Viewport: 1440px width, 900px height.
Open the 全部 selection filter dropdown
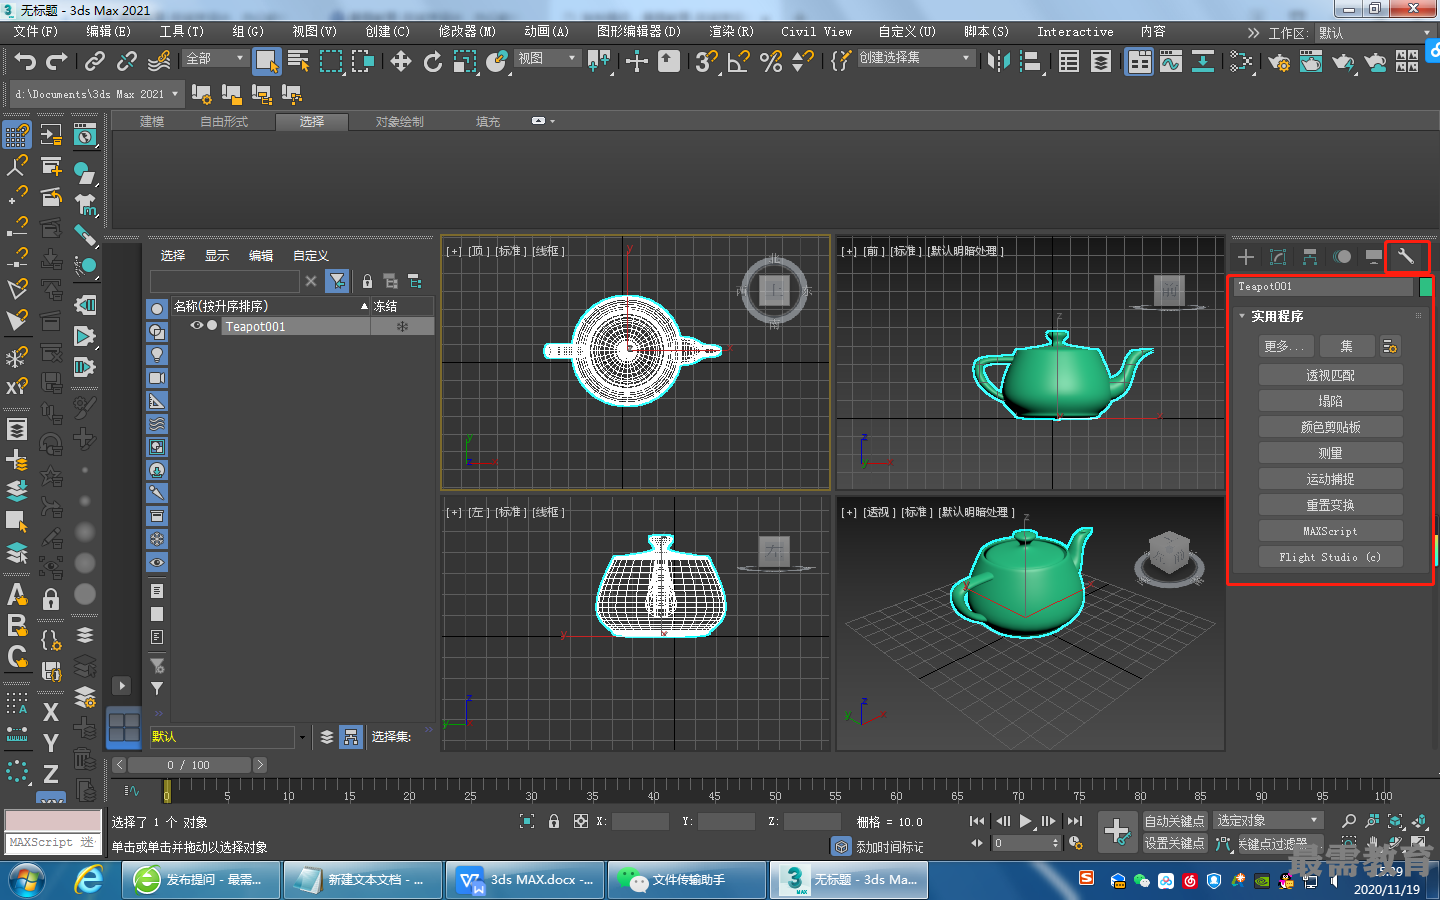215,59
